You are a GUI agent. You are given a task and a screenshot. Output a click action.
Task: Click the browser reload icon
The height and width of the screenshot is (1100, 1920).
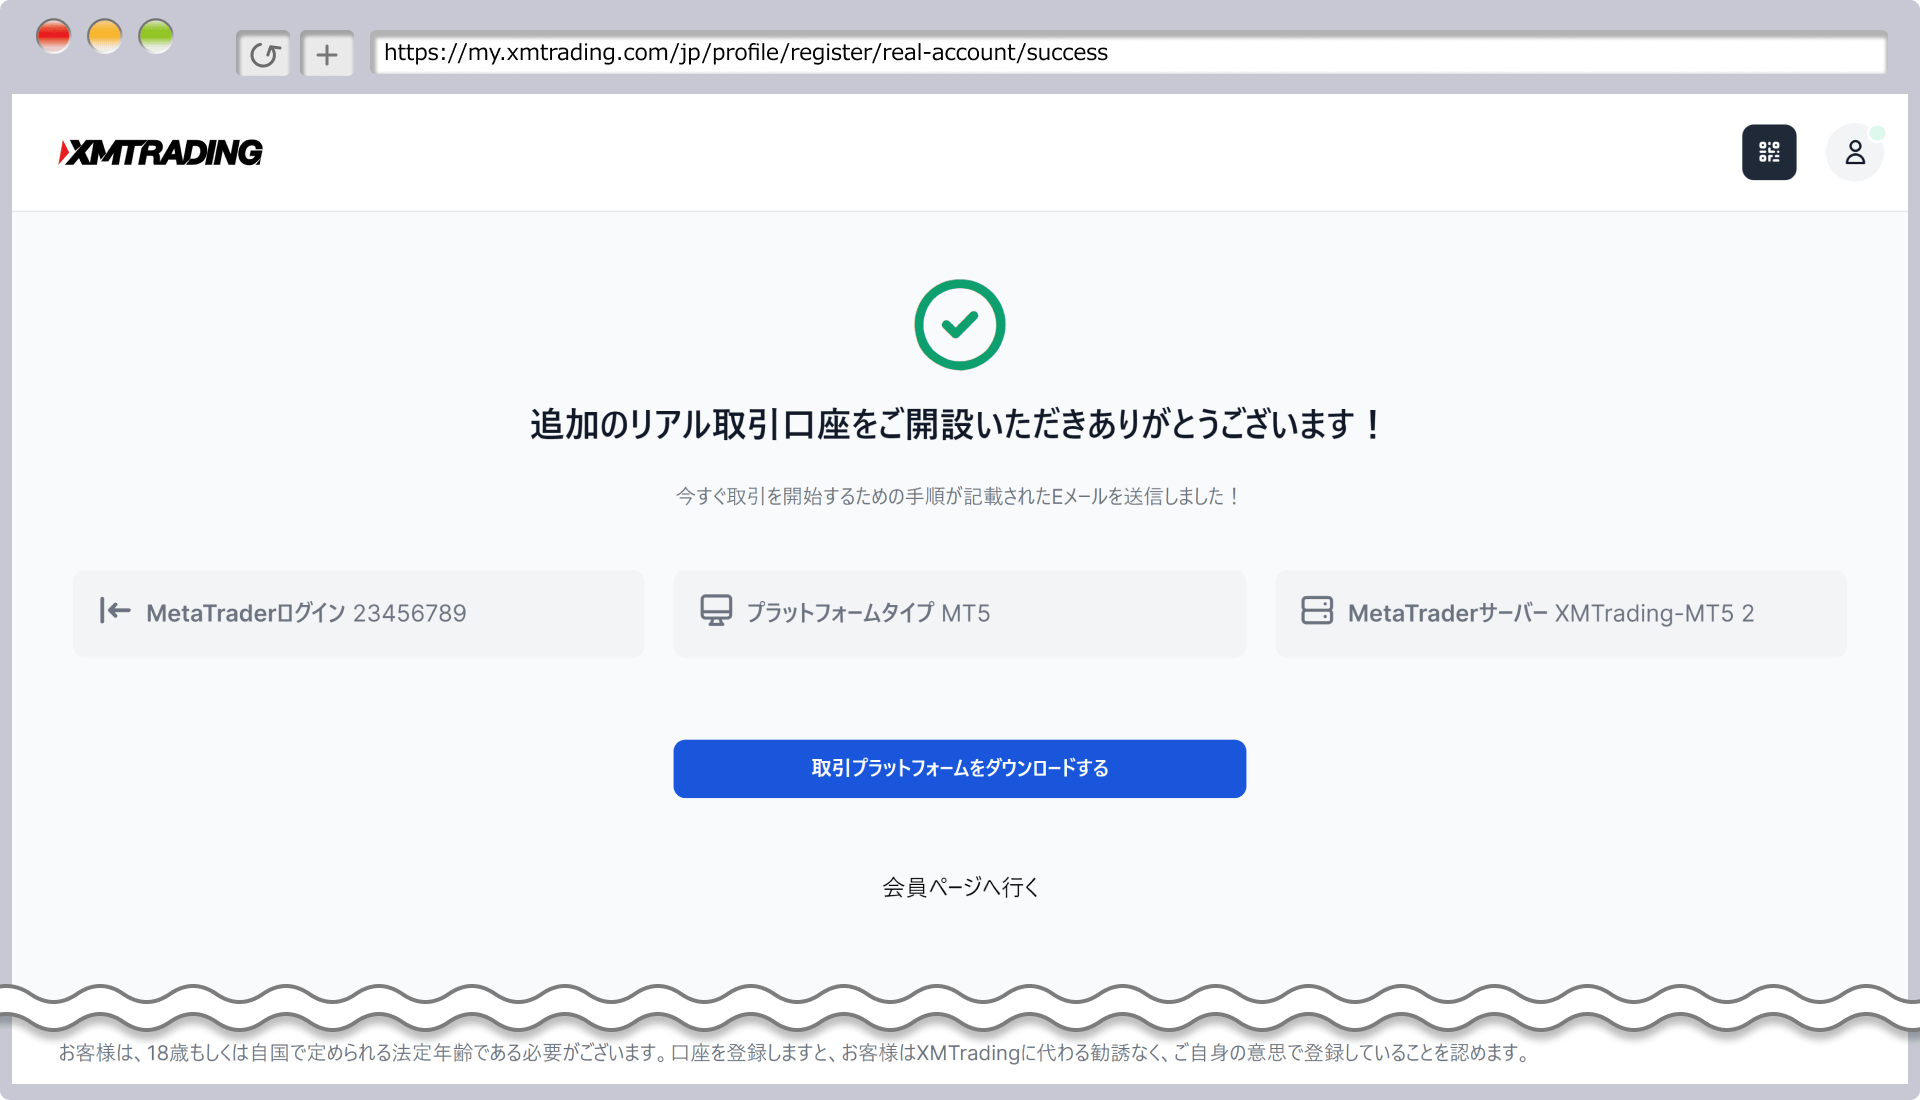pos(264,54)
